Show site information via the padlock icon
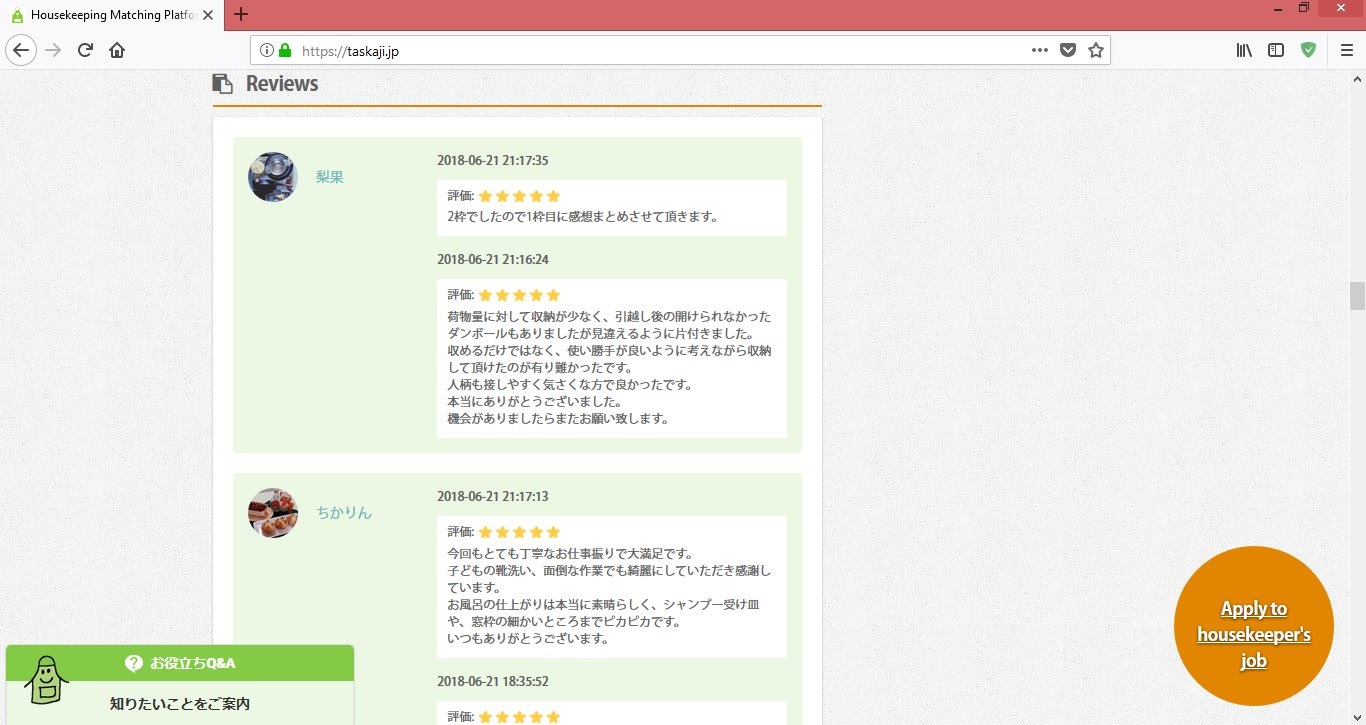This screenshot has height=725, width=1366. (x=285, y=50)
